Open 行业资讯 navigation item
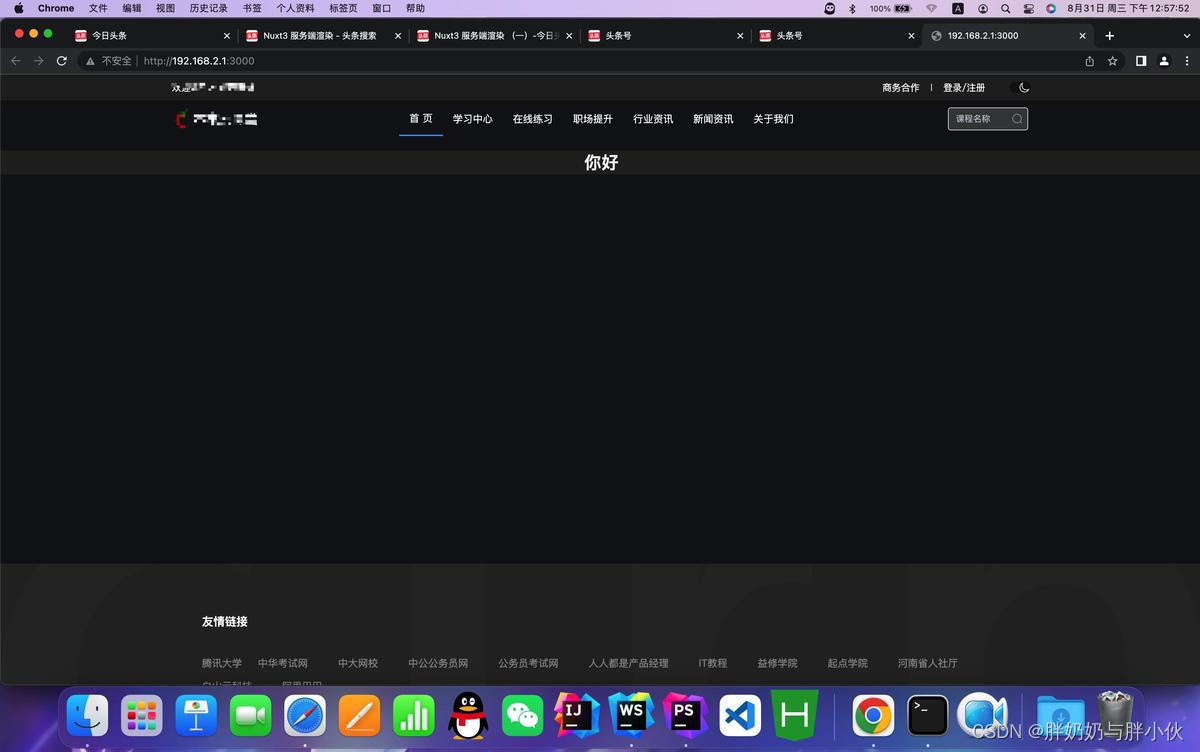The height and width of the screenshot is (752, 1200). (653, 119)
